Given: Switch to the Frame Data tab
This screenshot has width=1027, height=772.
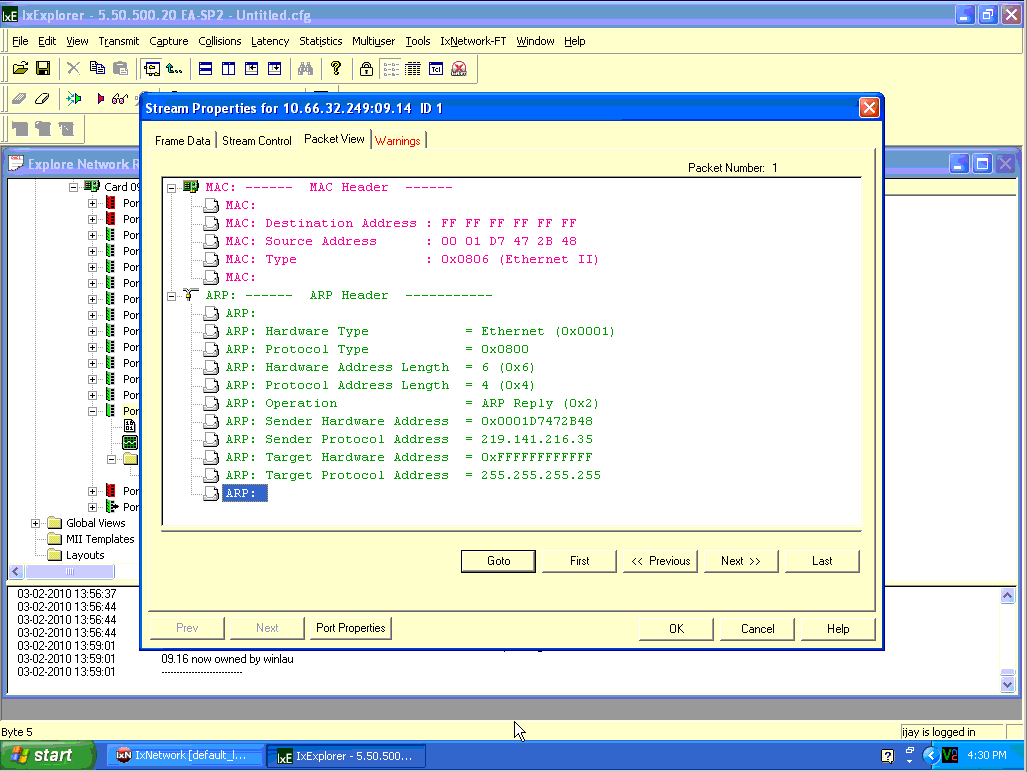Looking at the screenshot, I should coord(183,141).
